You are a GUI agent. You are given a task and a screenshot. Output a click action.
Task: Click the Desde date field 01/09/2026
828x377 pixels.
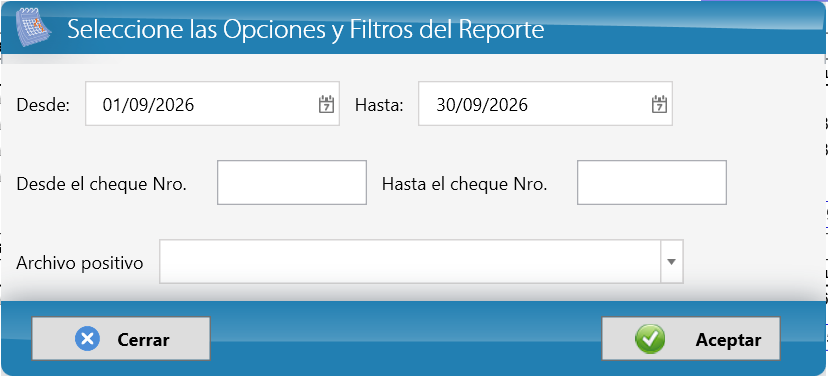[x=212, y=103]
